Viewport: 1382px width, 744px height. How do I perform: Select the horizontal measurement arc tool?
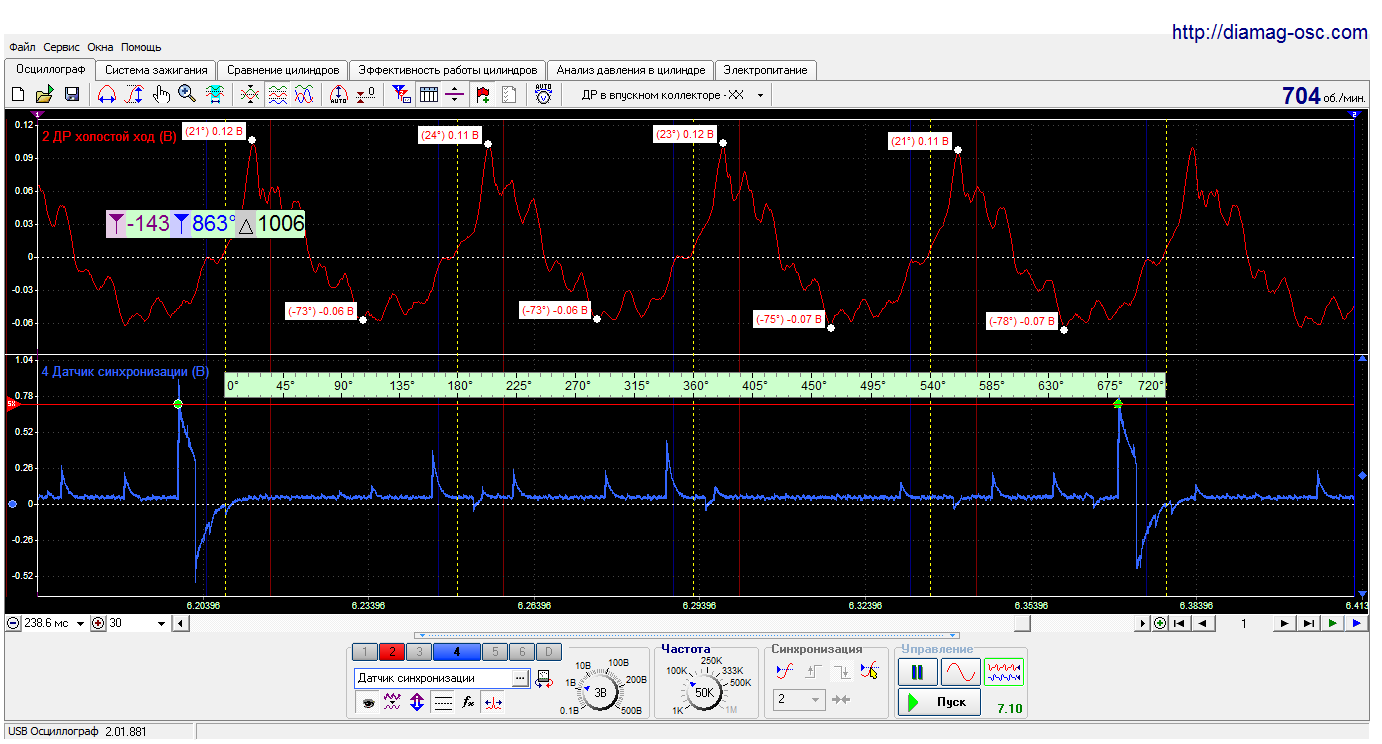(x=107, y=95)
